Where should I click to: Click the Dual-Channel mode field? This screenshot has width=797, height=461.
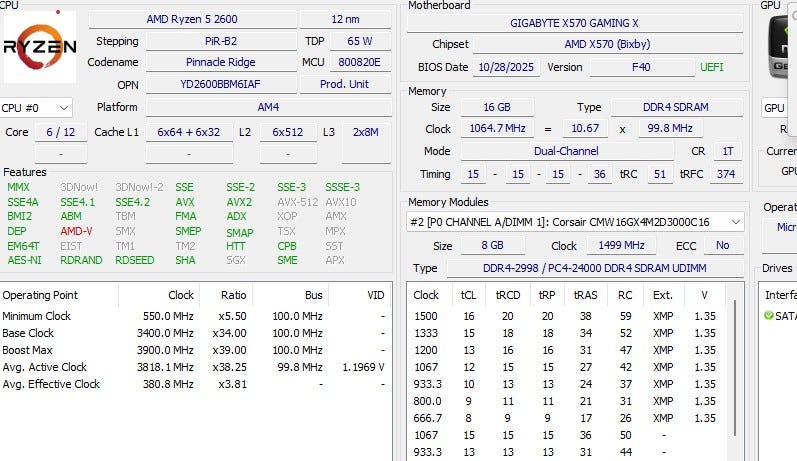(566, 151)
